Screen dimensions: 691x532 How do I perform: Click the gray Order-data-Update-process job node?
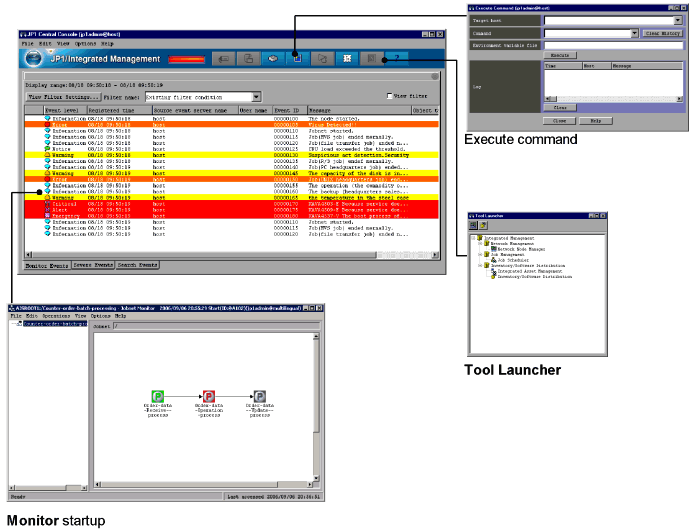(260, 396)
